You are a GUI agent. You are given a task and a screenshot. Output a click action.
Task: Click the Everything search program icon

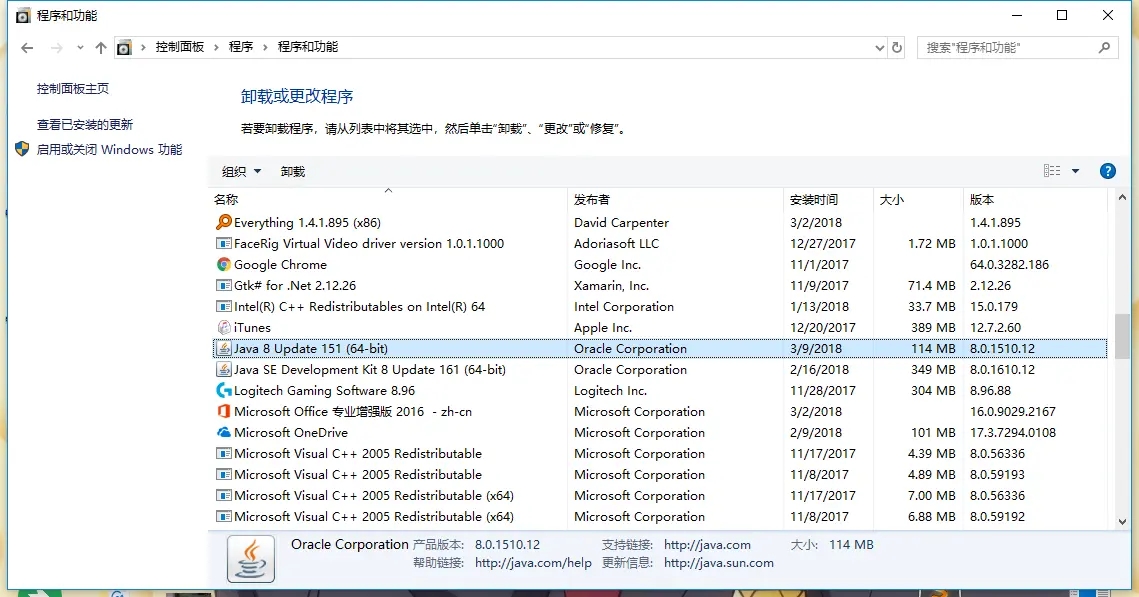click(x=224, y=223)
